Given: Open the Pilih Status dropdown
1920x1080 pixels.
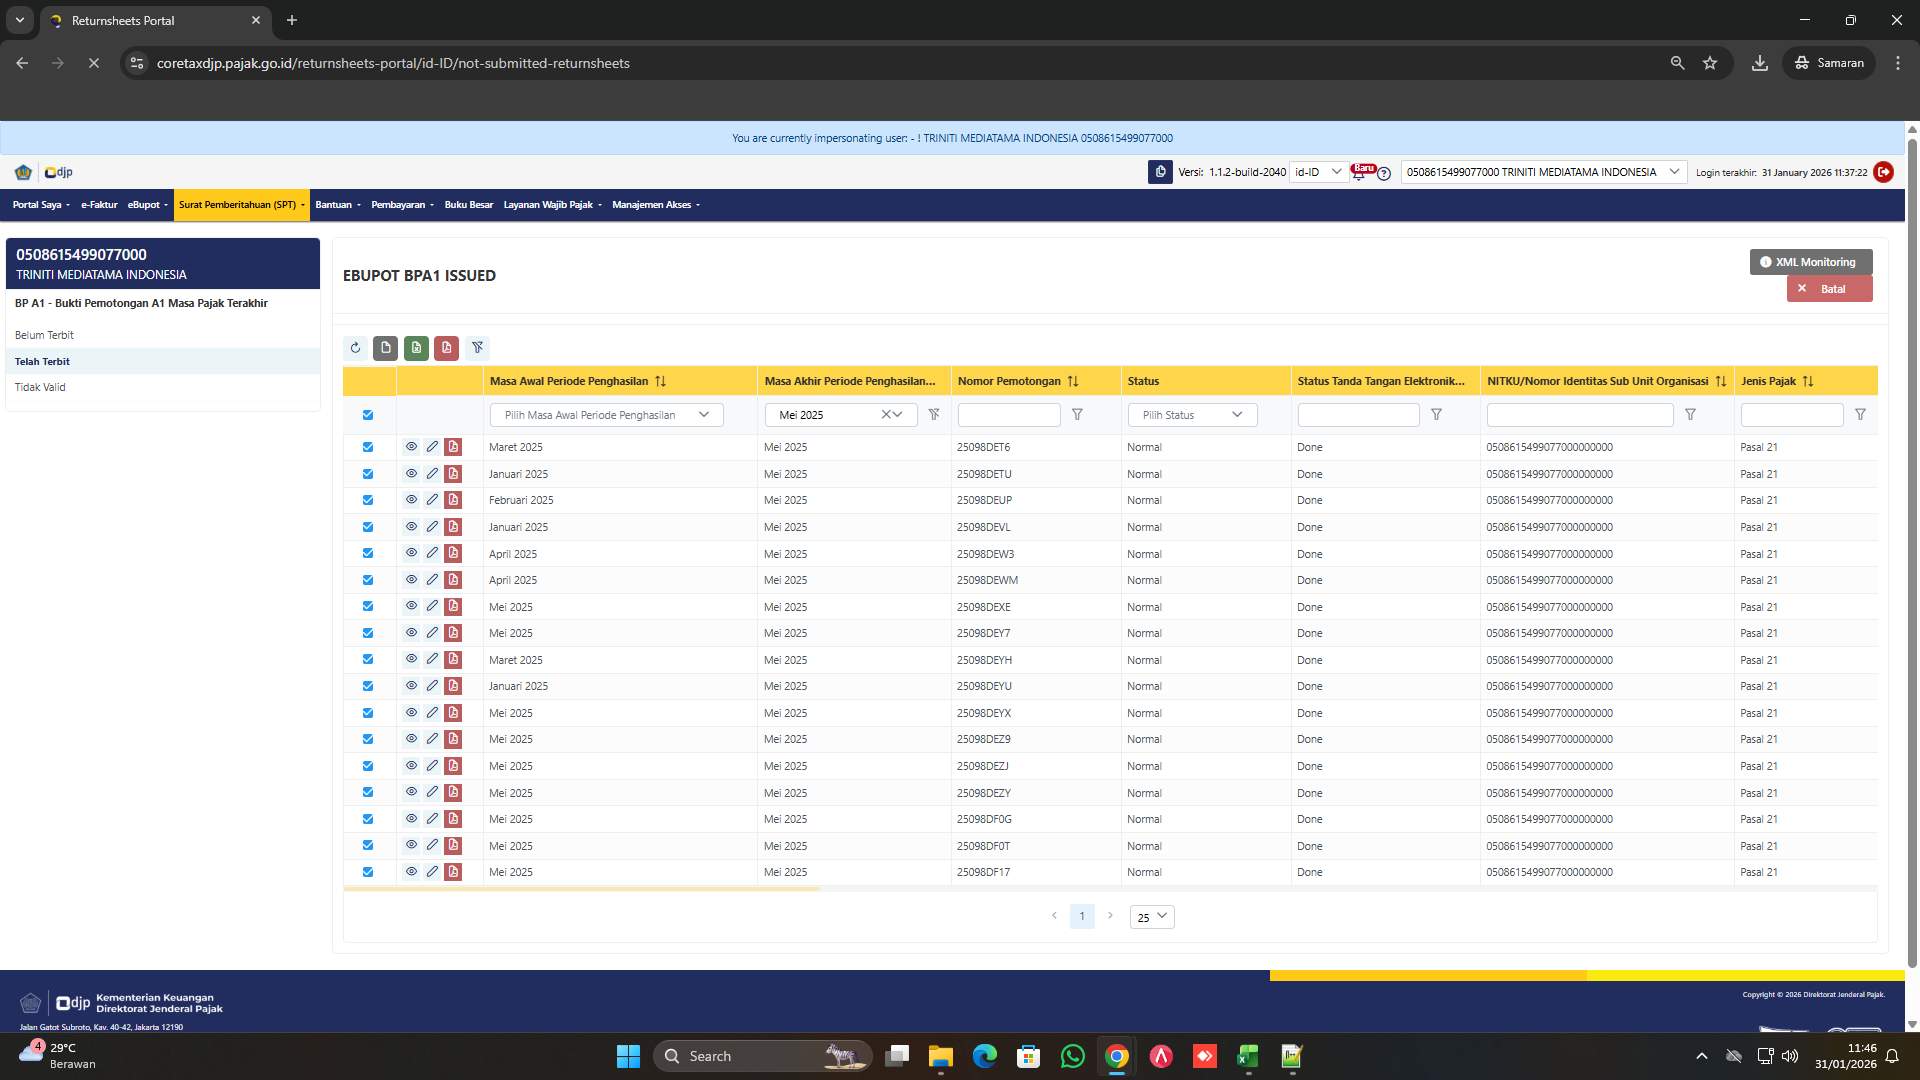Looking at the screenshot, I should (x=1191, y=414).
